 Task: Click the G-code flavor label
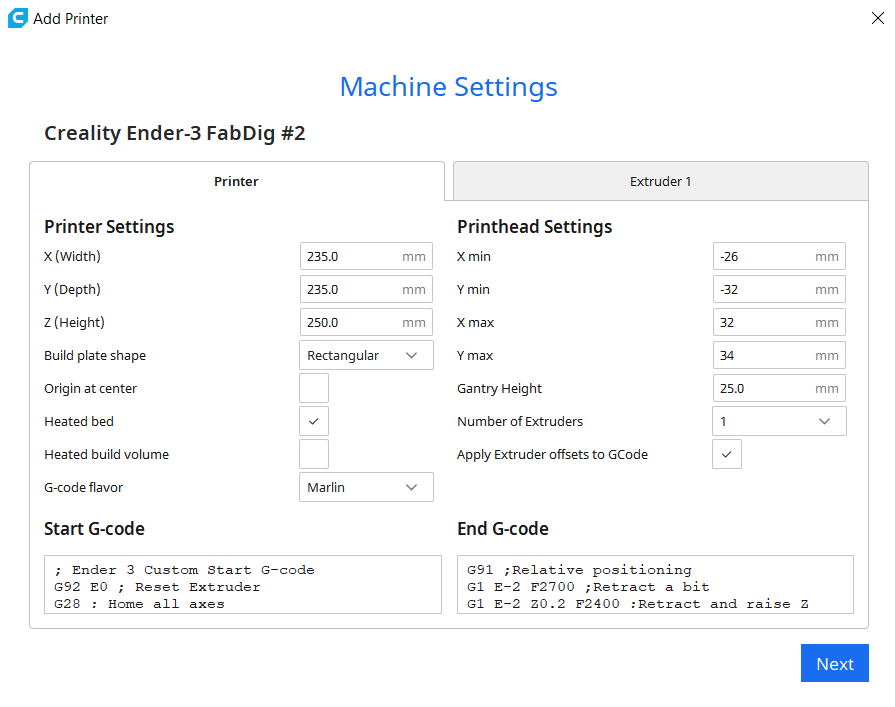(83, 487)
